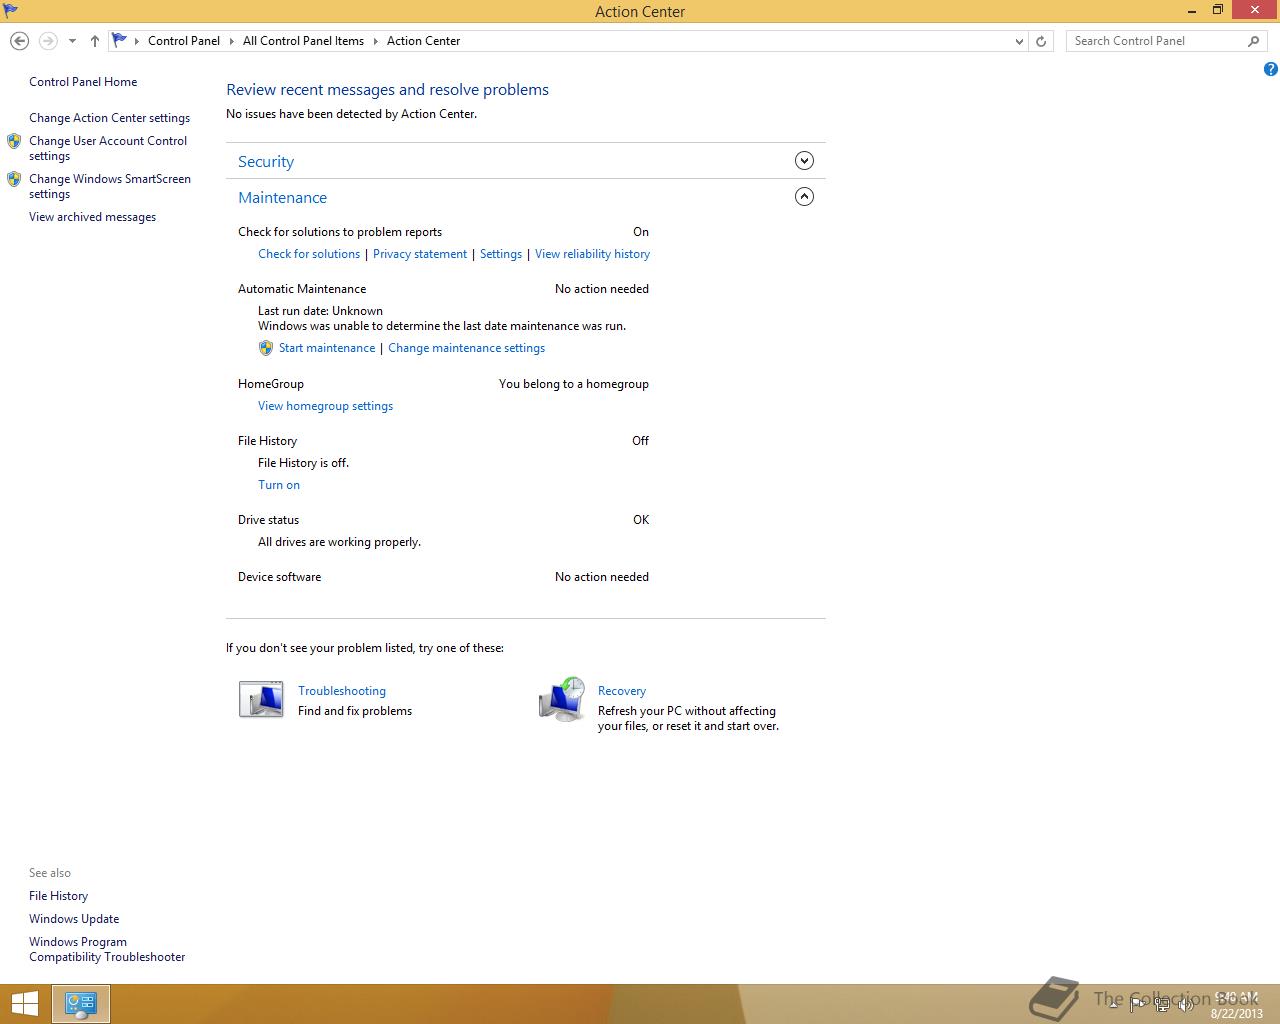Click the Troubleshooting monitor icon
This screenshot has height=1024, width=1280.
click(261, 699)
